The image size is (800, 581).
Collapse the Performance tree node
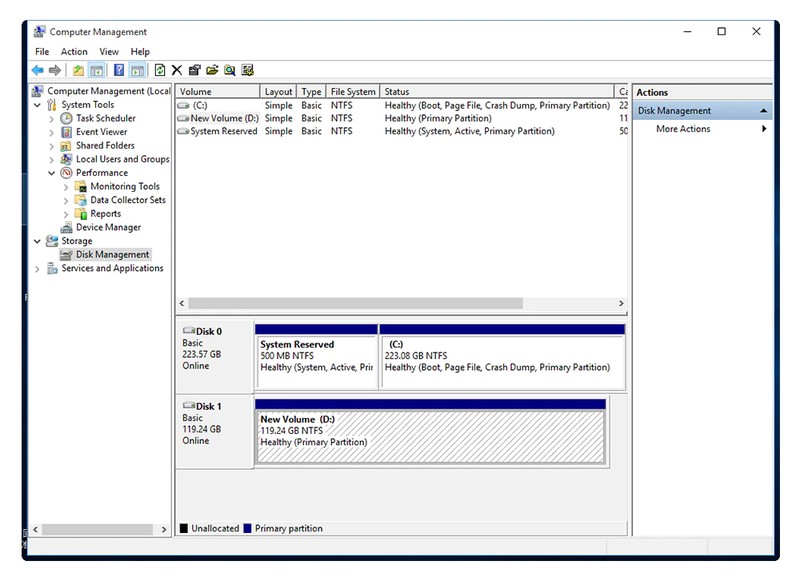(52, 173)
